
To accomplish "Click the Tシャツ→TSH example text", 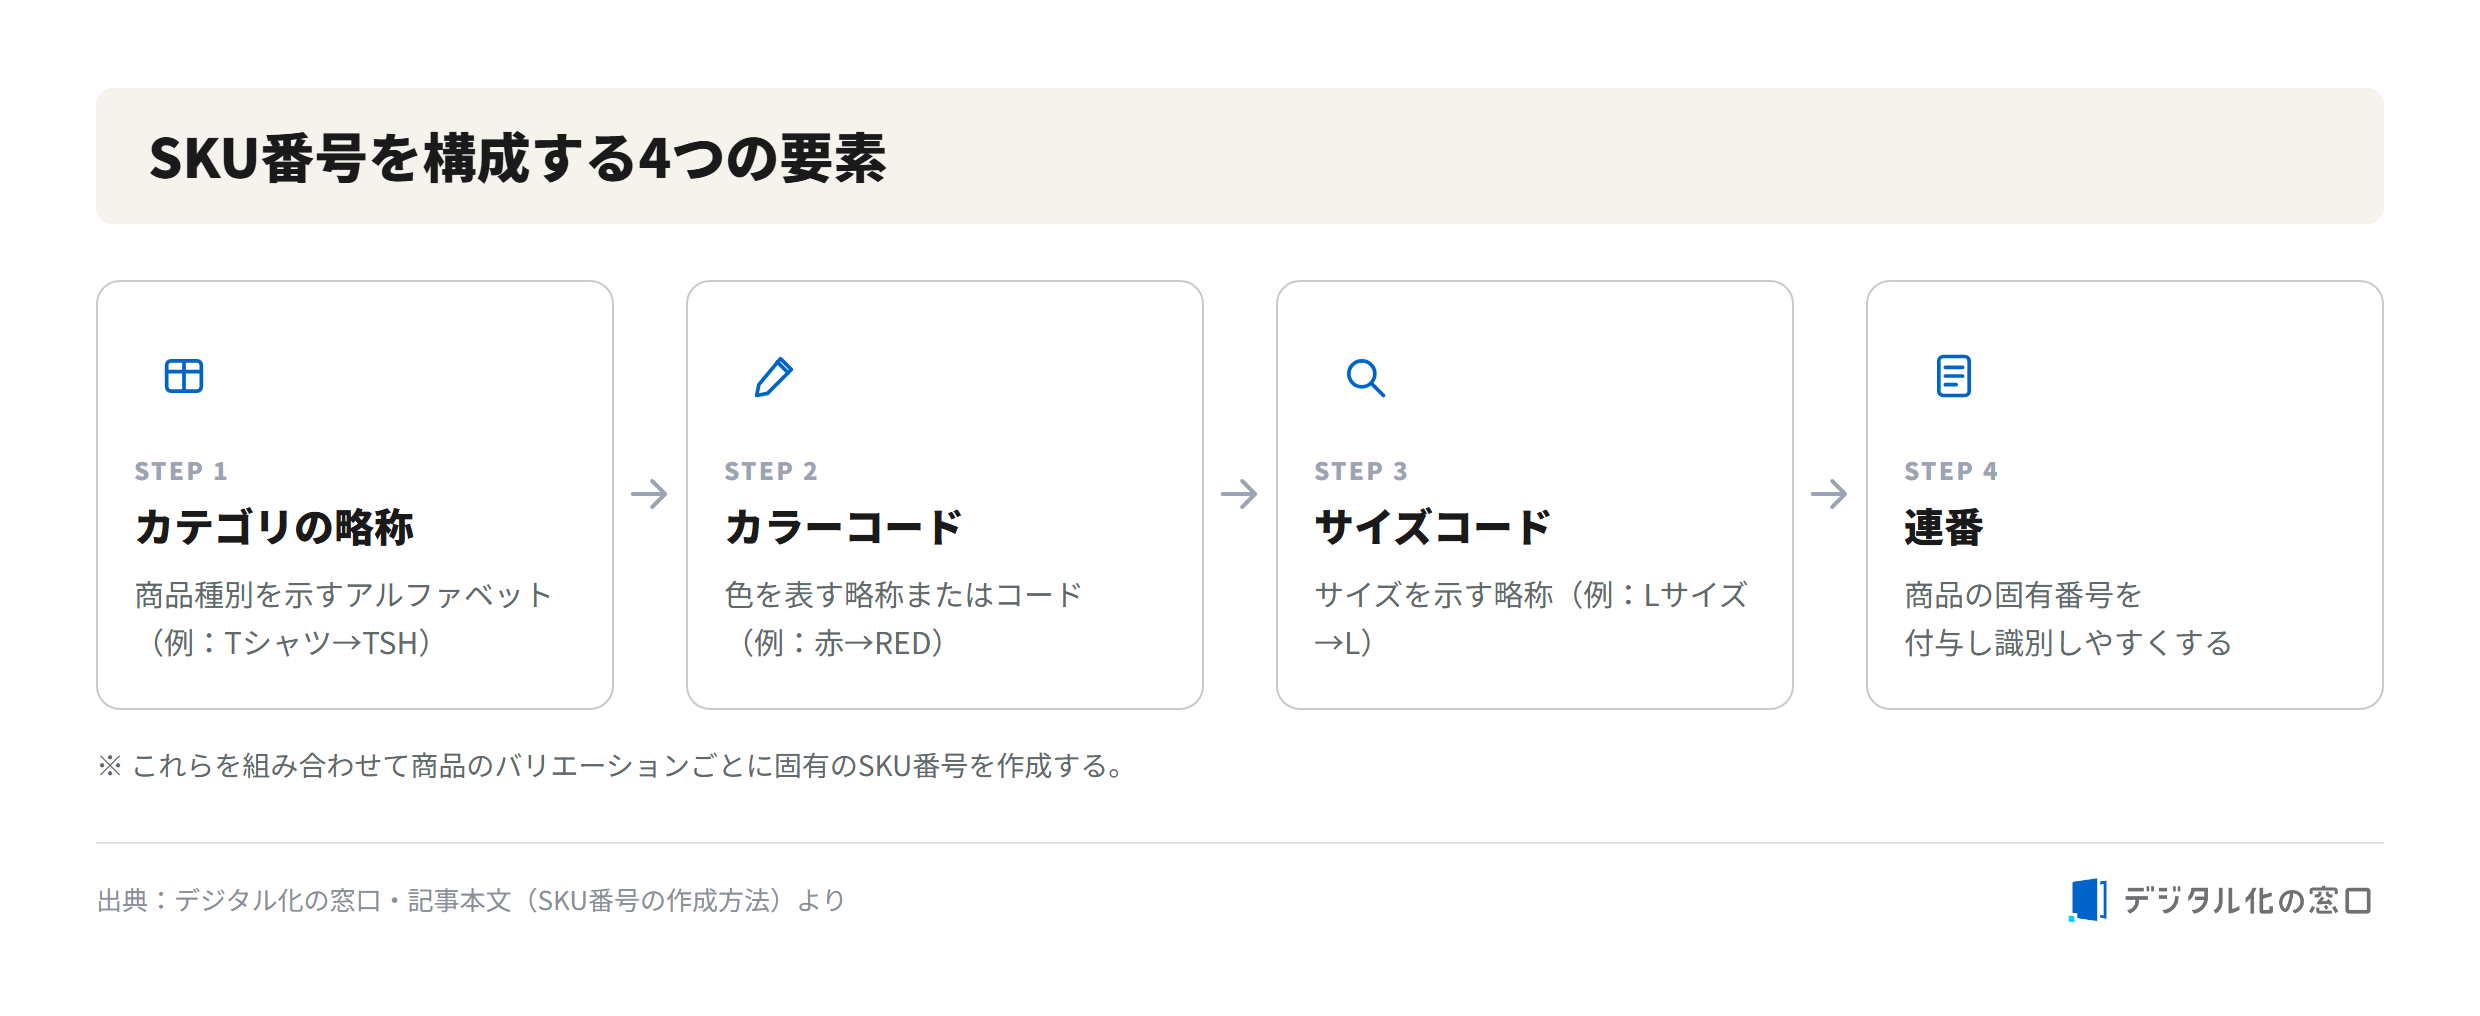I will [320, 643].
